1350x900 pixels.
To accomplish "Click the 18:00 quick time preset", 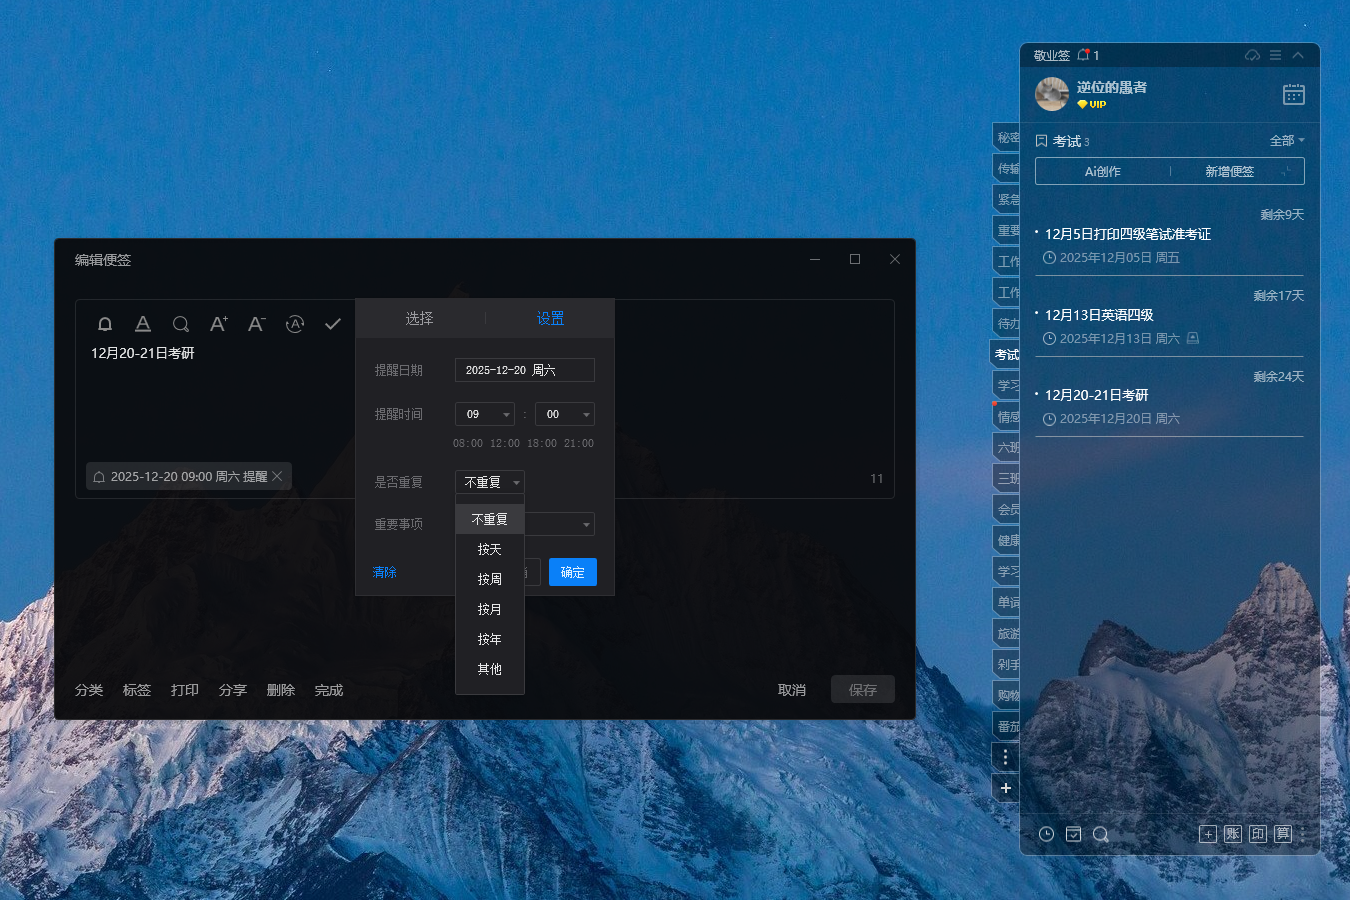I will 542,443.
